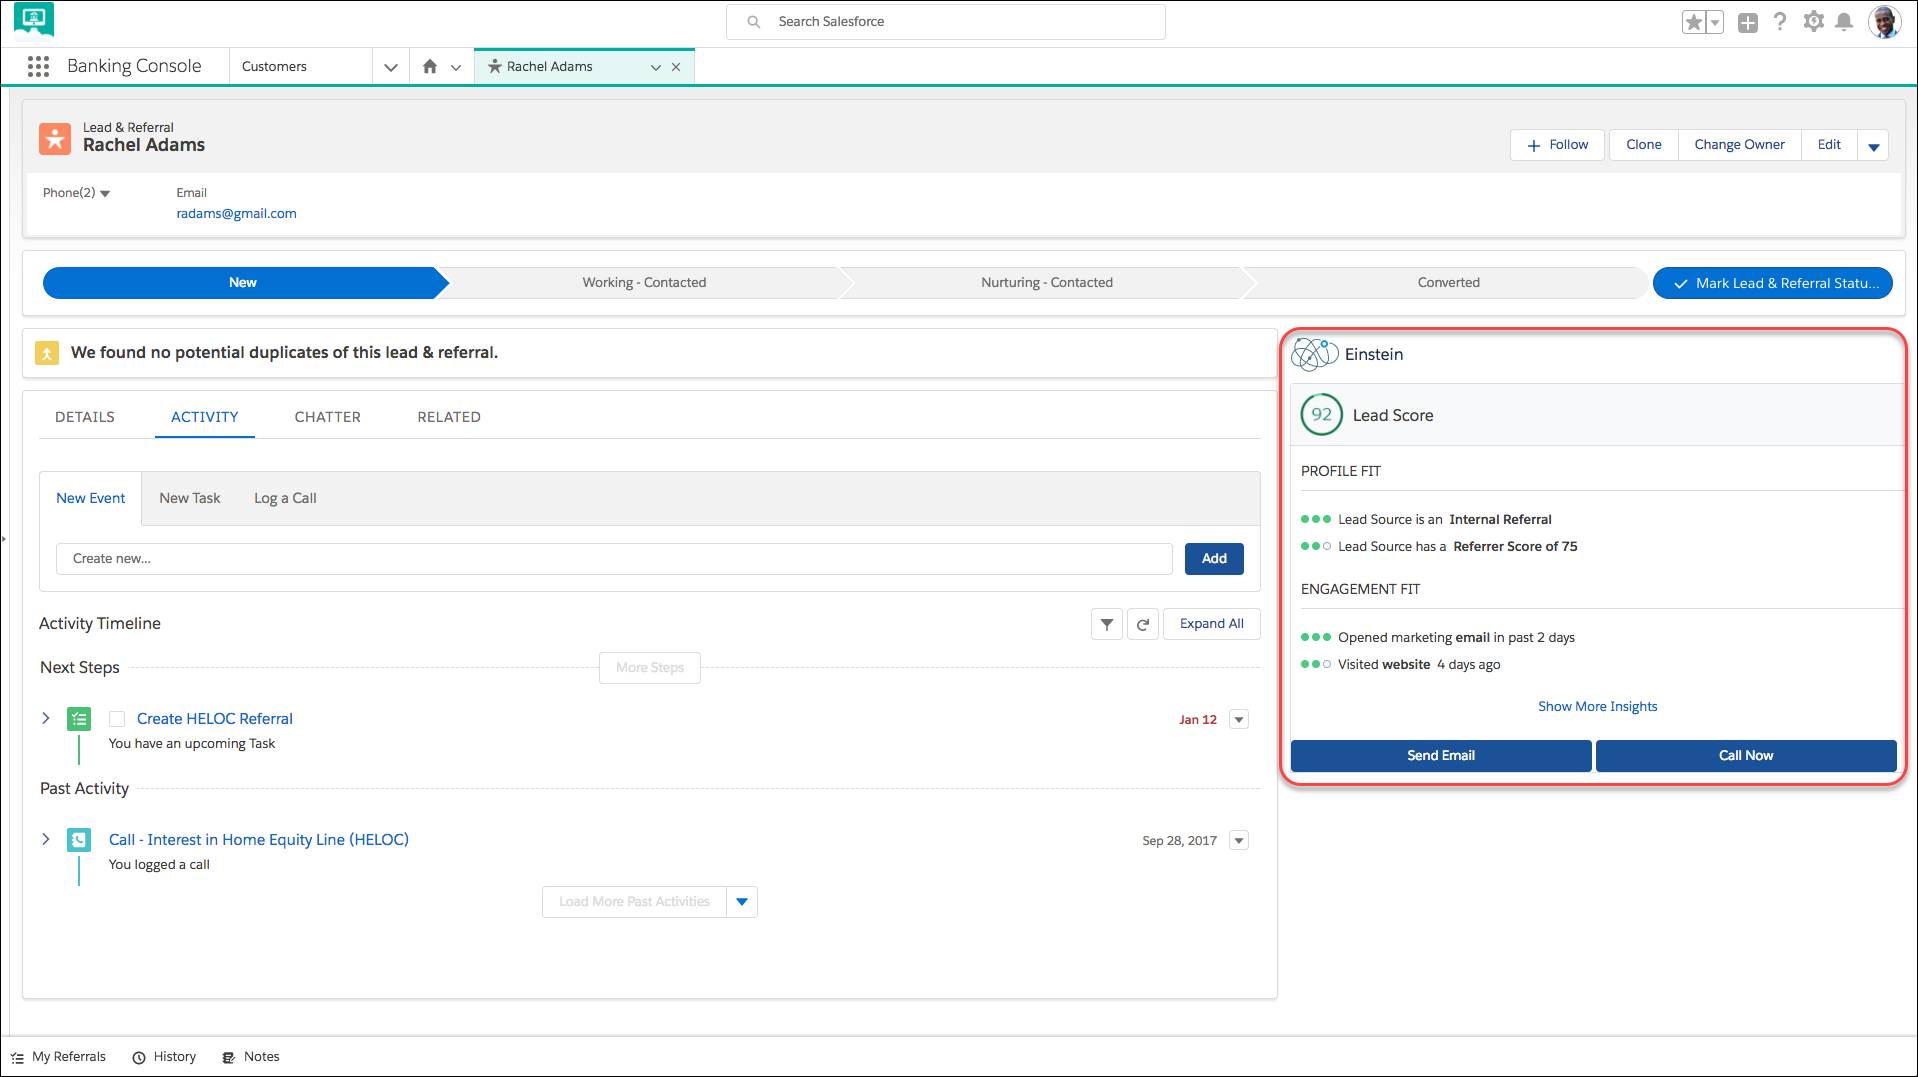
Task: Click the Add button
Action: [1214, 559]
